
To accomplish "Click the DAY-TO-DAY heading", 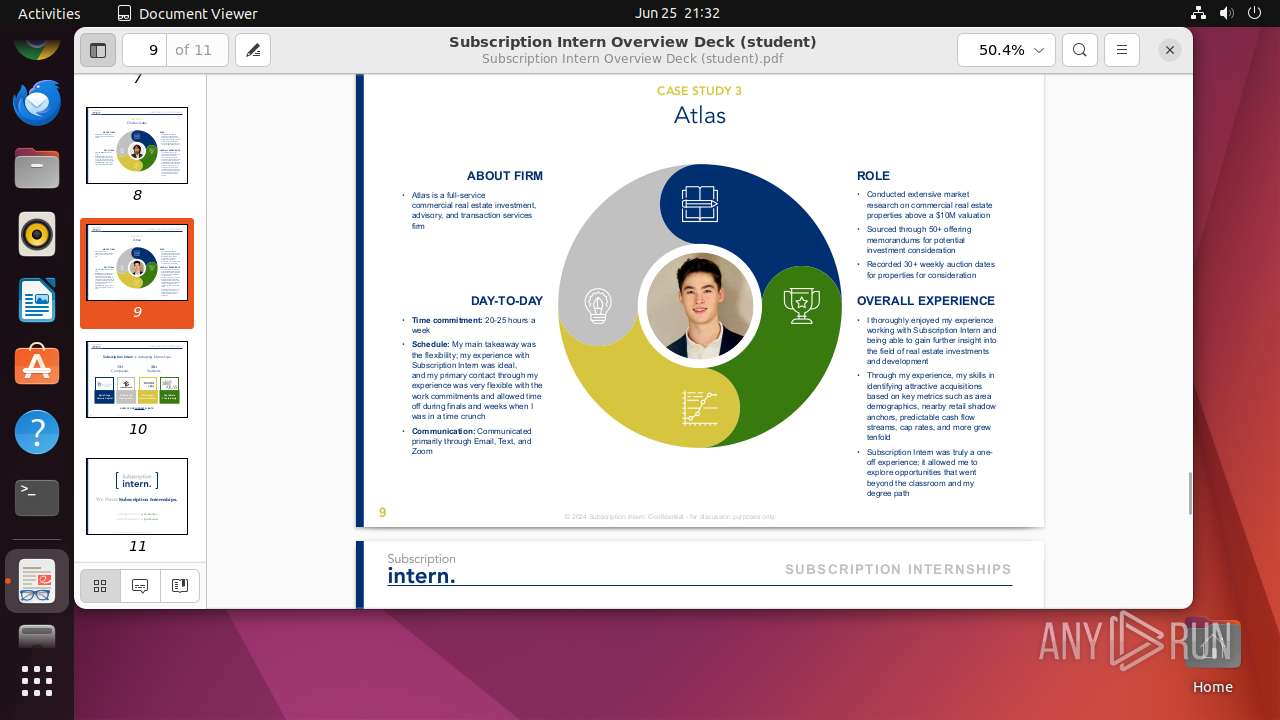I will 507,301.
